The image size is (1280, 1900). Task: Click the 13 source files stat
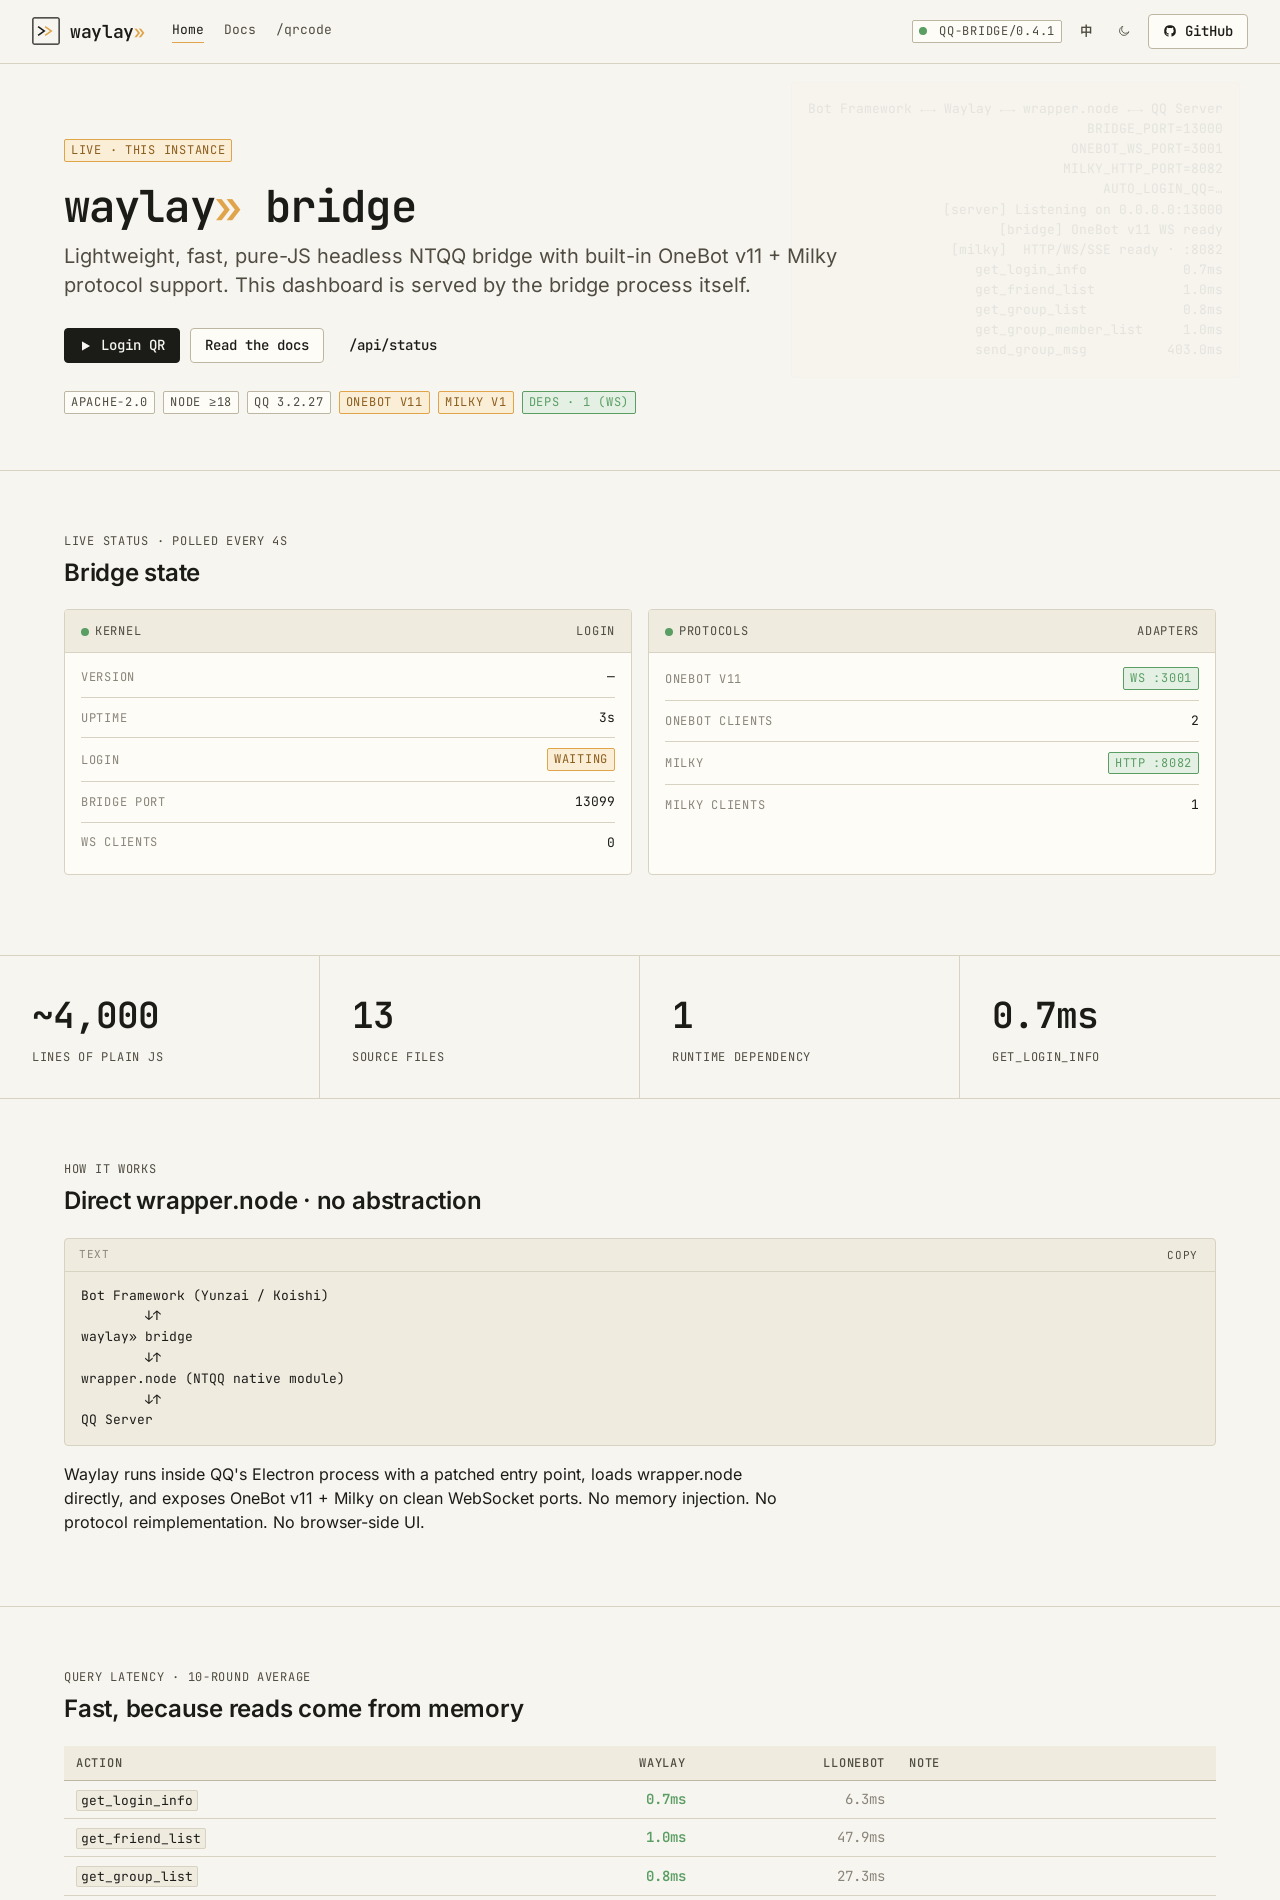(373, 1016)
